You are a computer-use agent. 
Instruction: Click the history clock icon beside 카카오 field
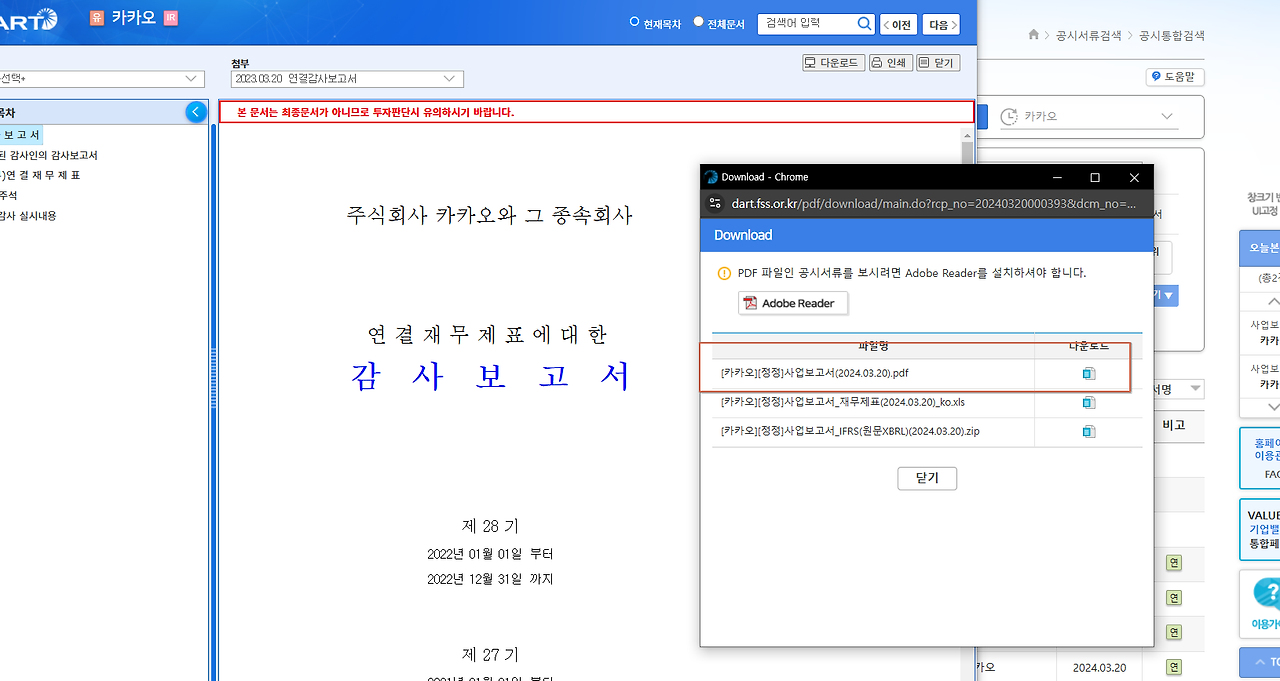click(1008, 116)
